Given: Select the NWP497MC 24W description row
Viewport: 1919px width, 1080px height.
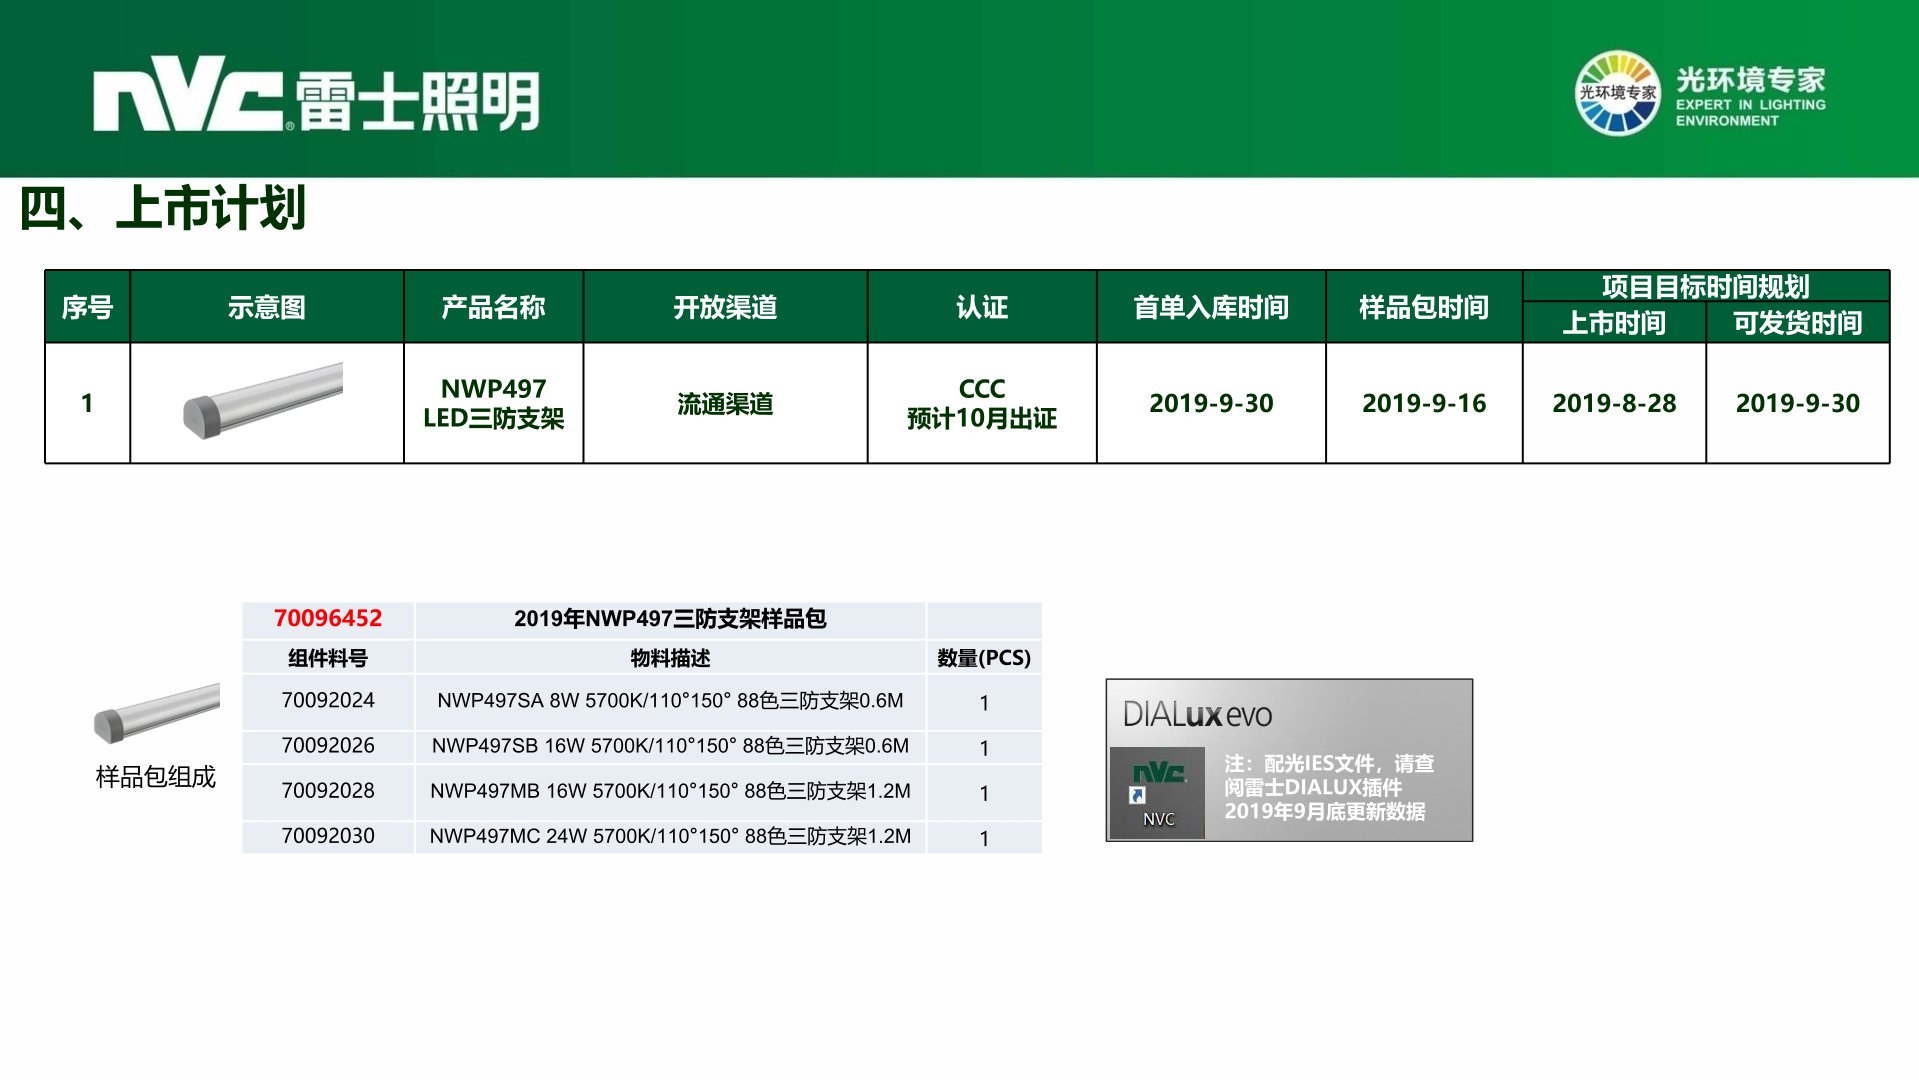Looking at the screenshot, I should 670,836.
